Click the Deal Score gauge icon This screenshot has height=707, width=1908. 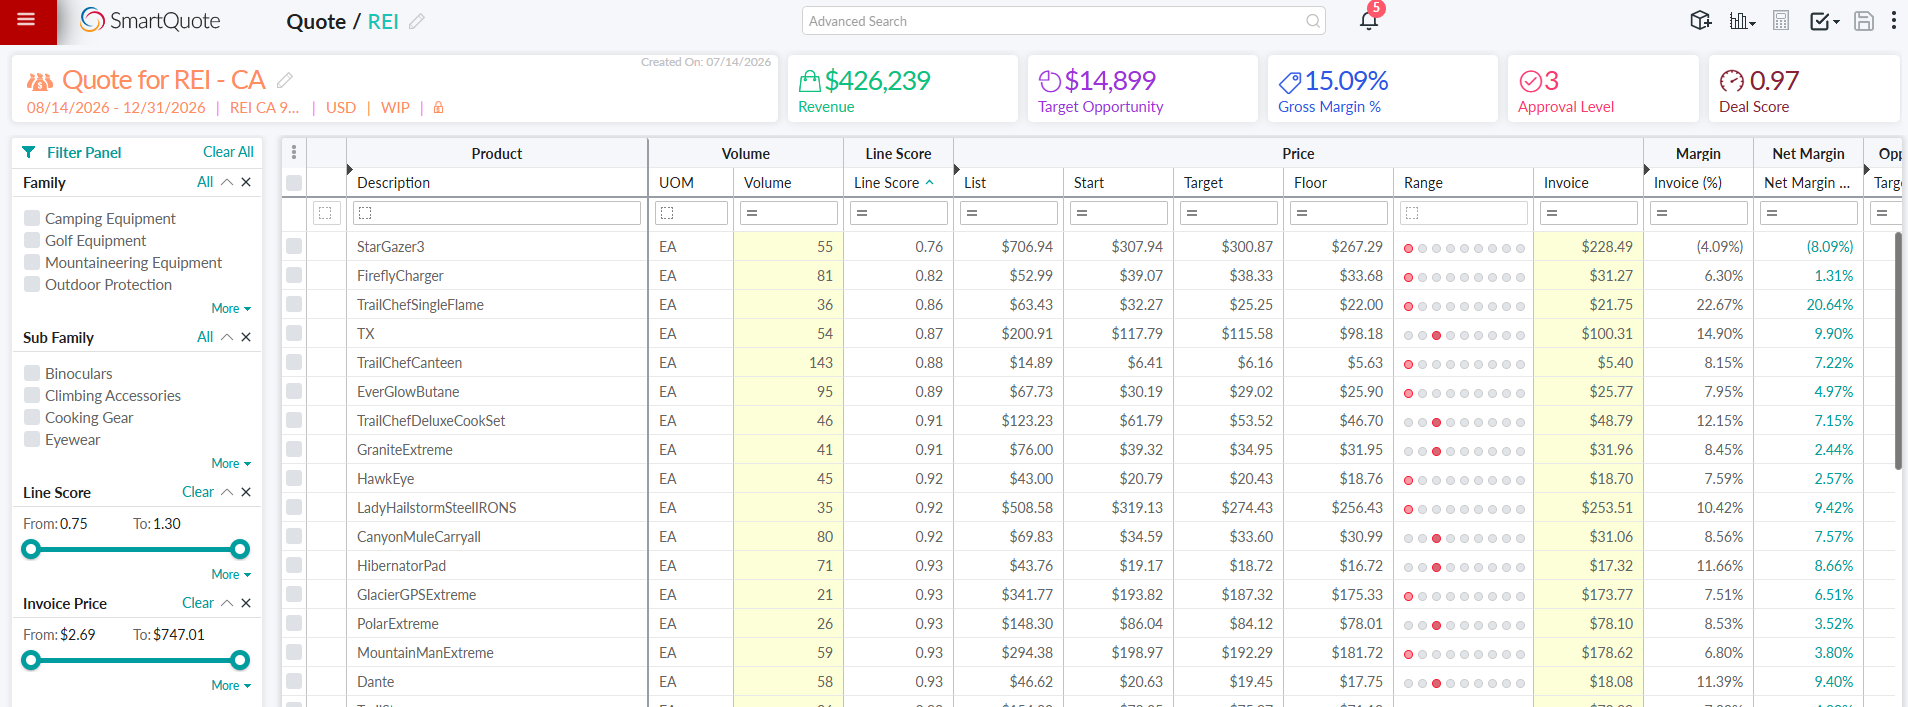(1732, 81)
